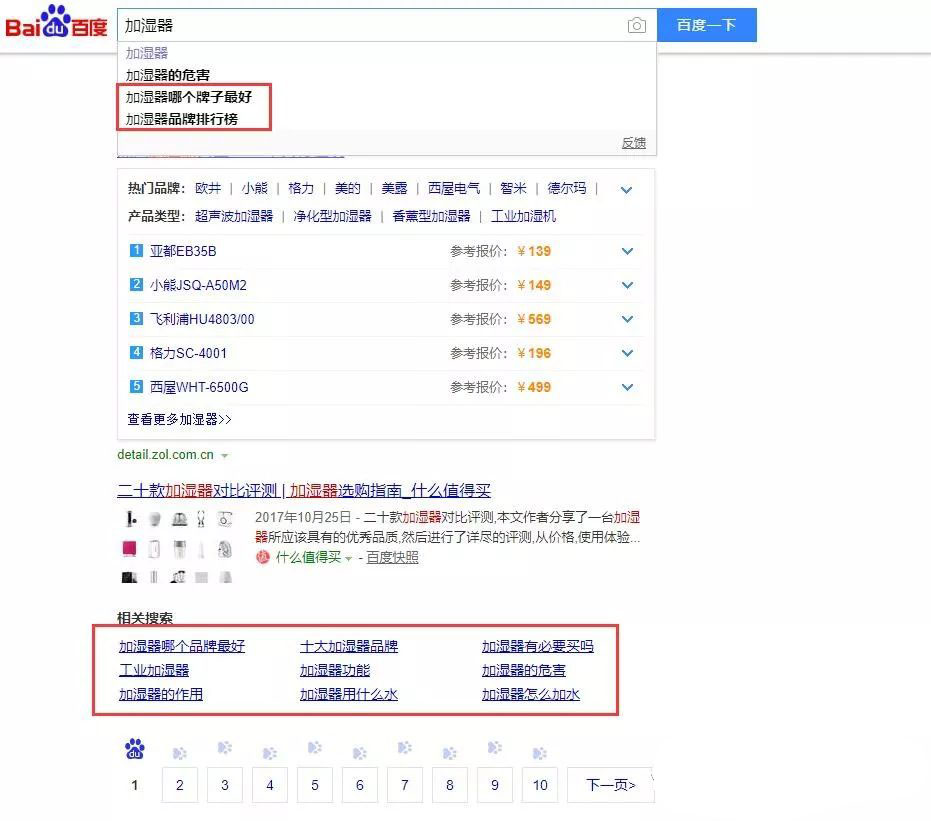Open related search 十大加湿器品牌
The height and width of the screenshot is (821, 931).
pyautogui.click(x=349, y=646)
